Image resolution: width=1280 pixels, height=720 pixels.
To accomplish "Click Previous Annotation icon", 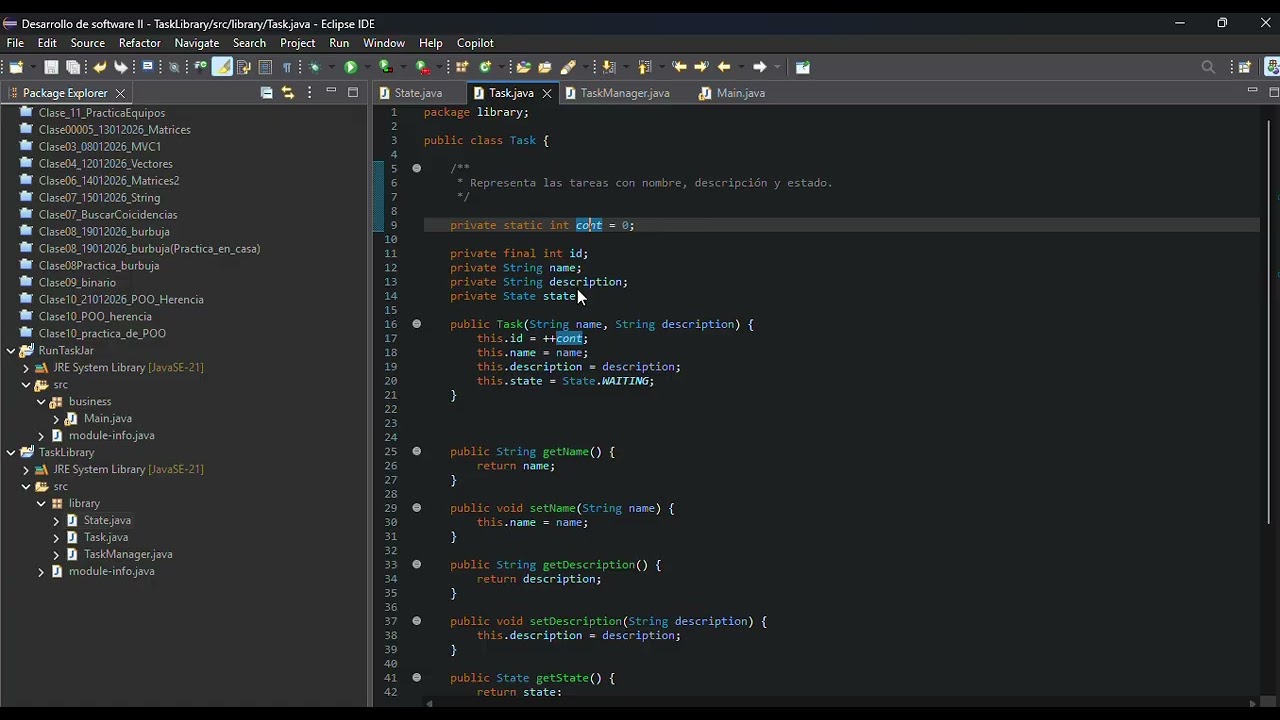I will coord(644,67).
